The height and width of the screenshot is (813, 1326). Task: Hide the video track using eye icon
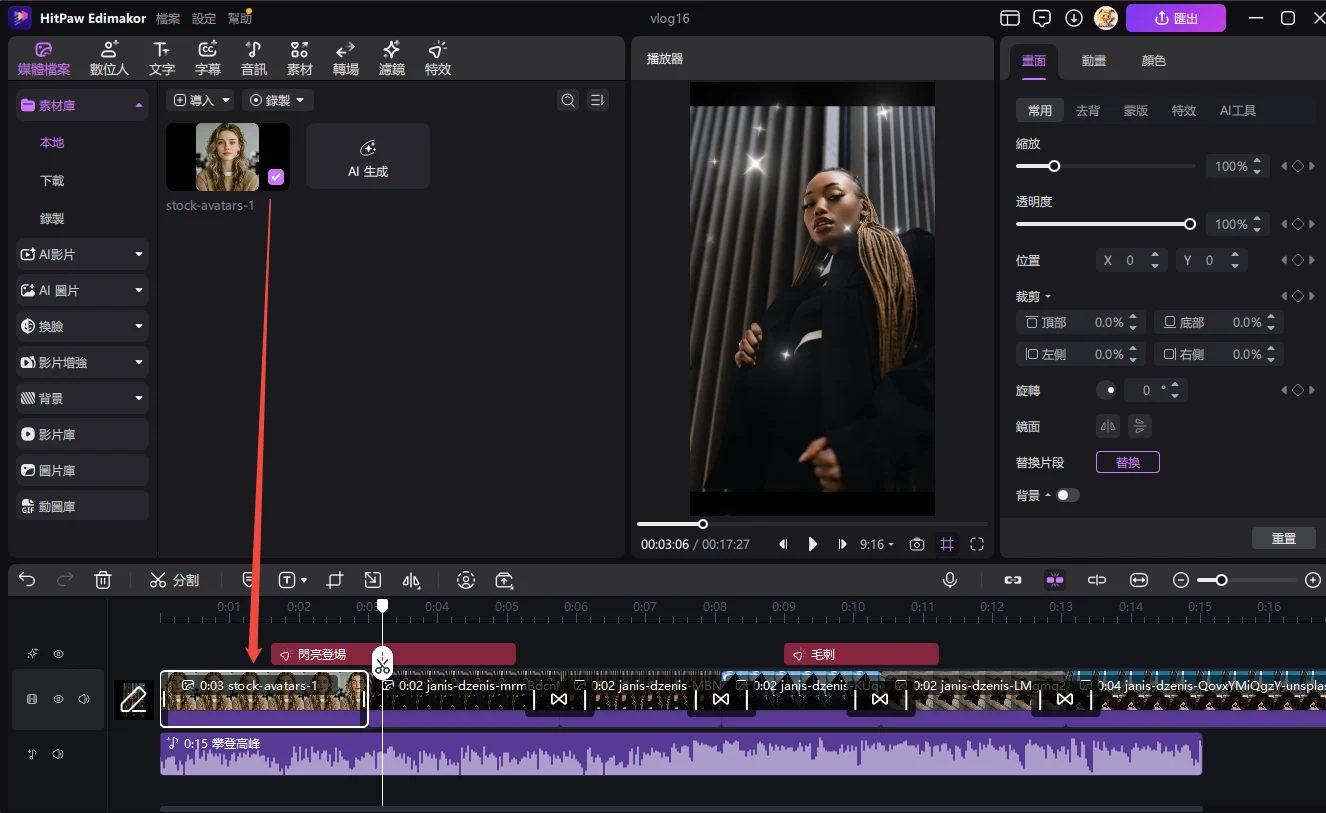click(58, 700)
